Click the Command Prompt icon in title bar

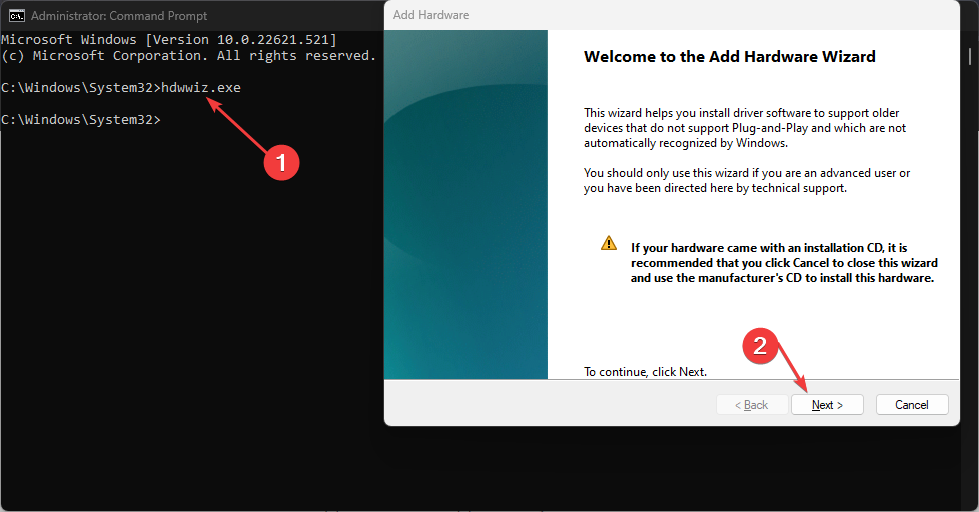17,16
